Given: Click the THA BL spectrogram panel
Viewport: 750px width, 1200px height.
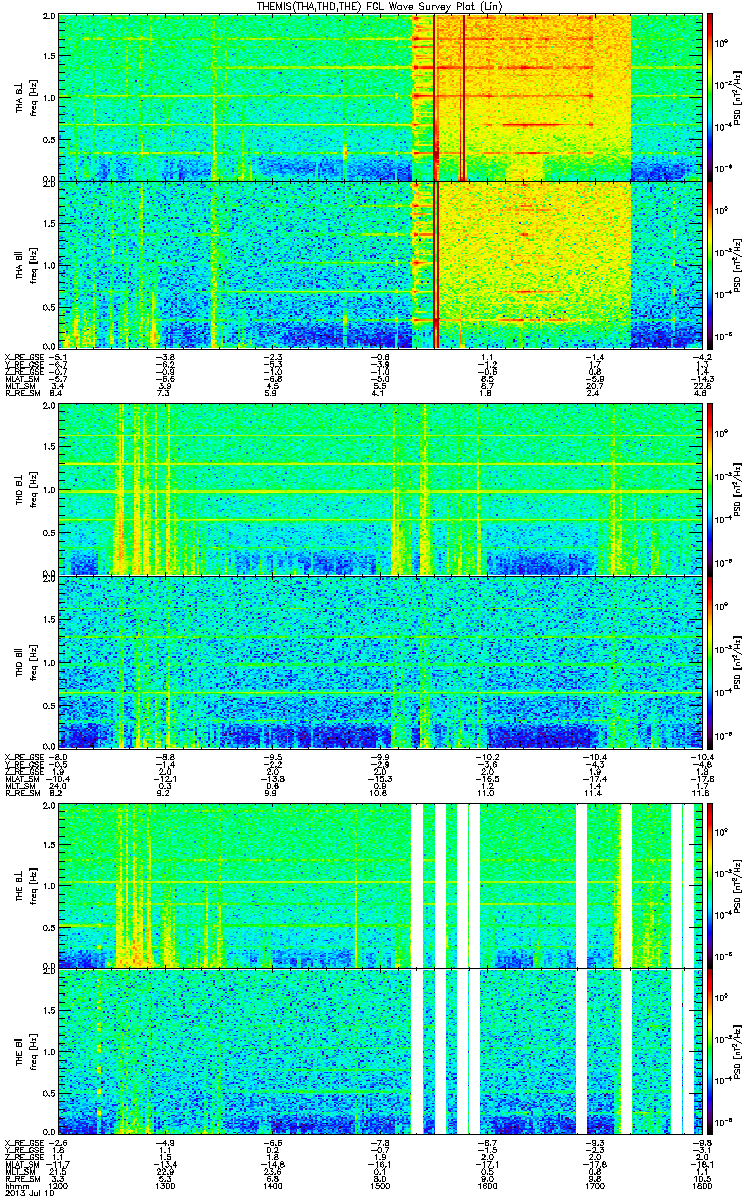Looking at the screenshot, I should tap(380, 97).
